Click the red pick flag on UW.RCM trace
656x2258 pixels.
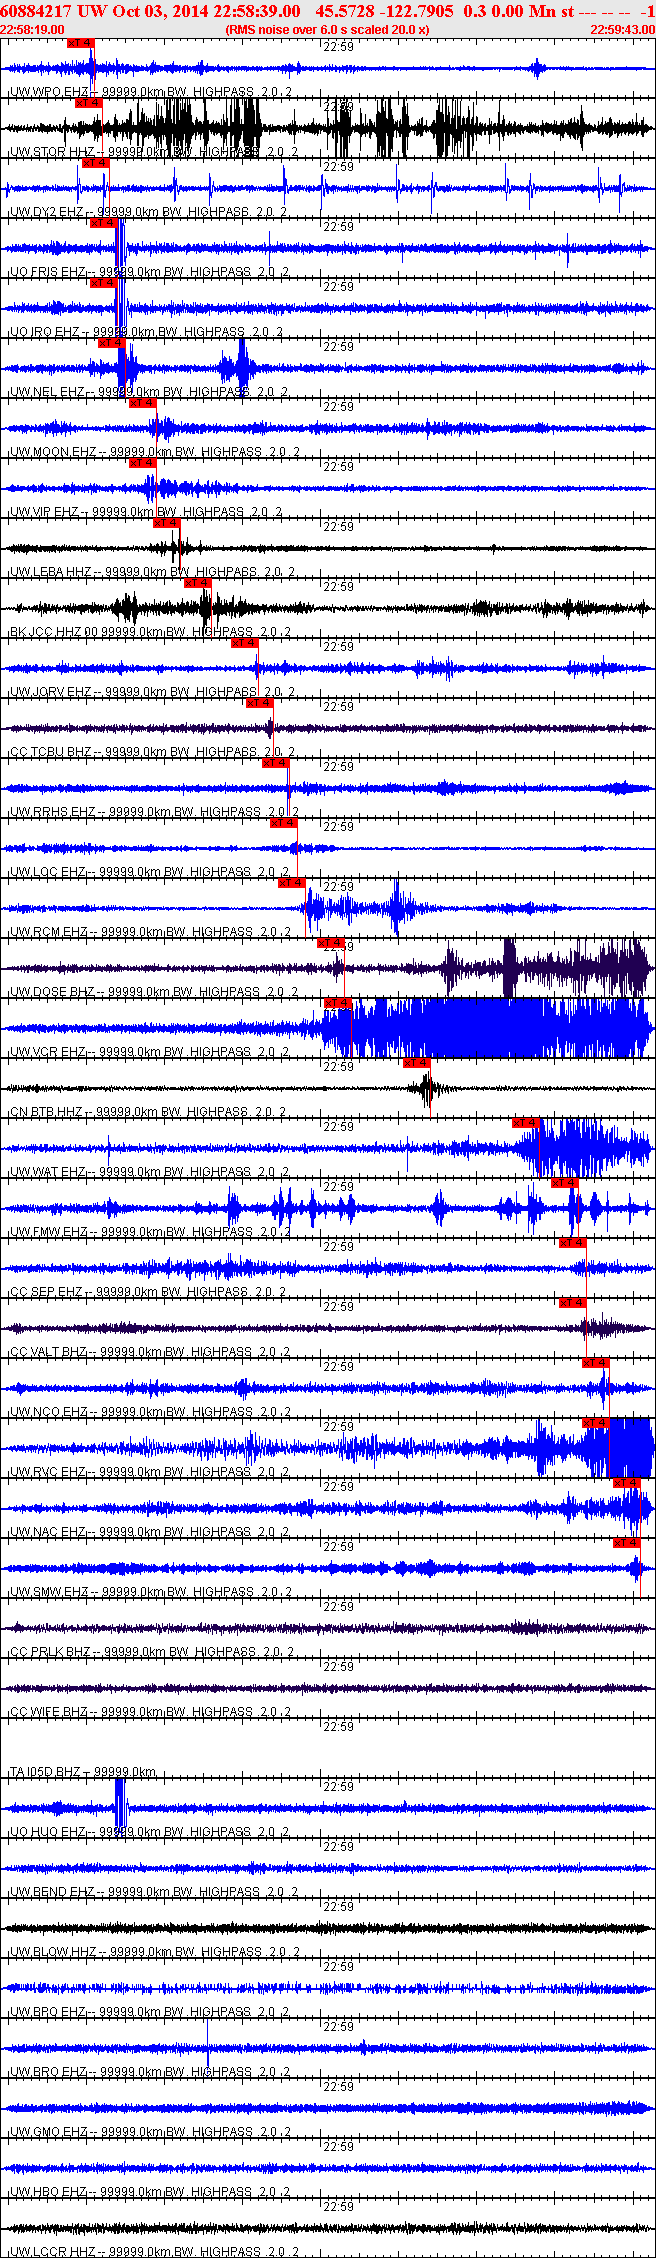pos(291,882)
